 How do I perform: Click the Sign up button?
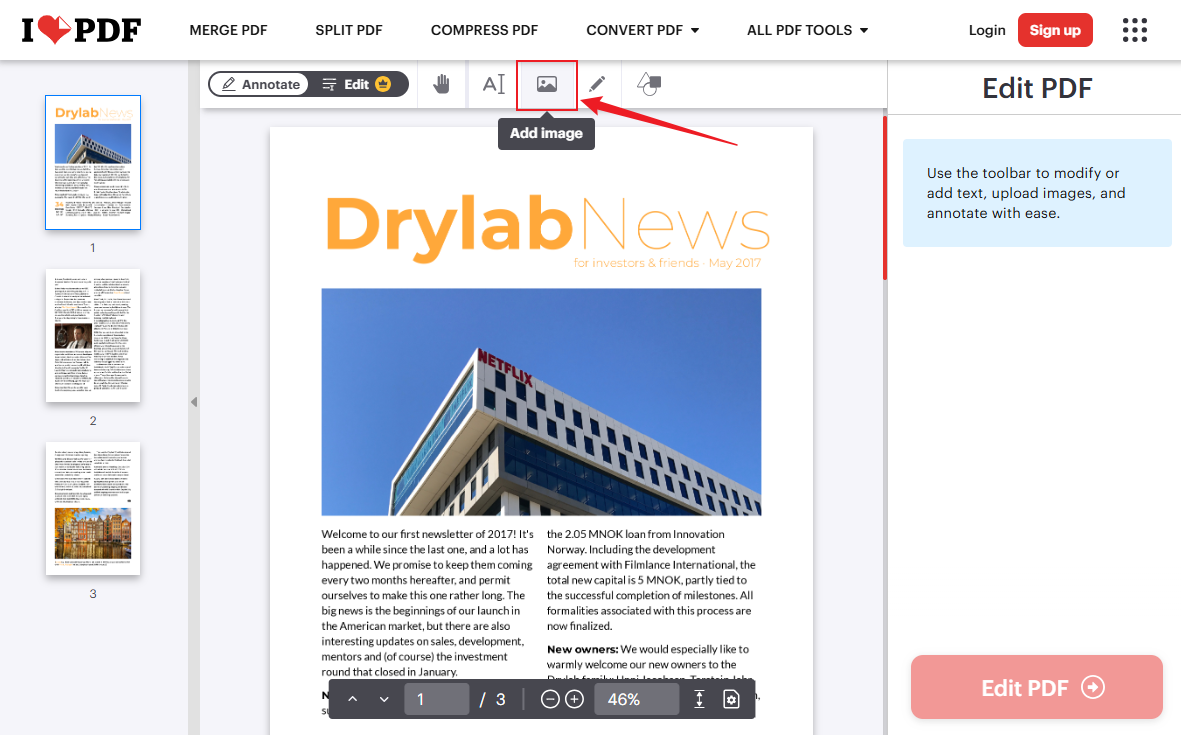[x=1054, y=30]
